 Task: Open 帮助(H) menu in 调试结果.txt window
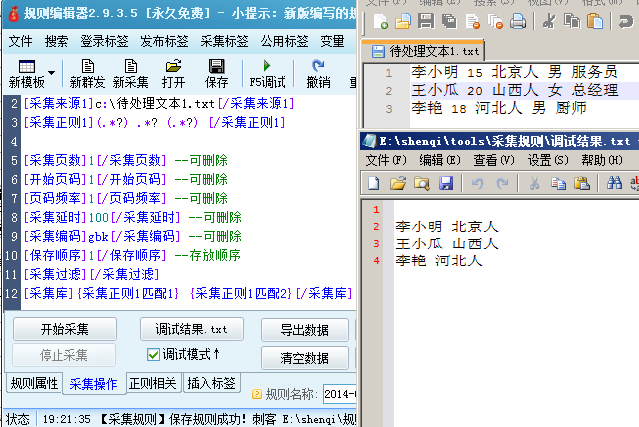tap(602, 160)
